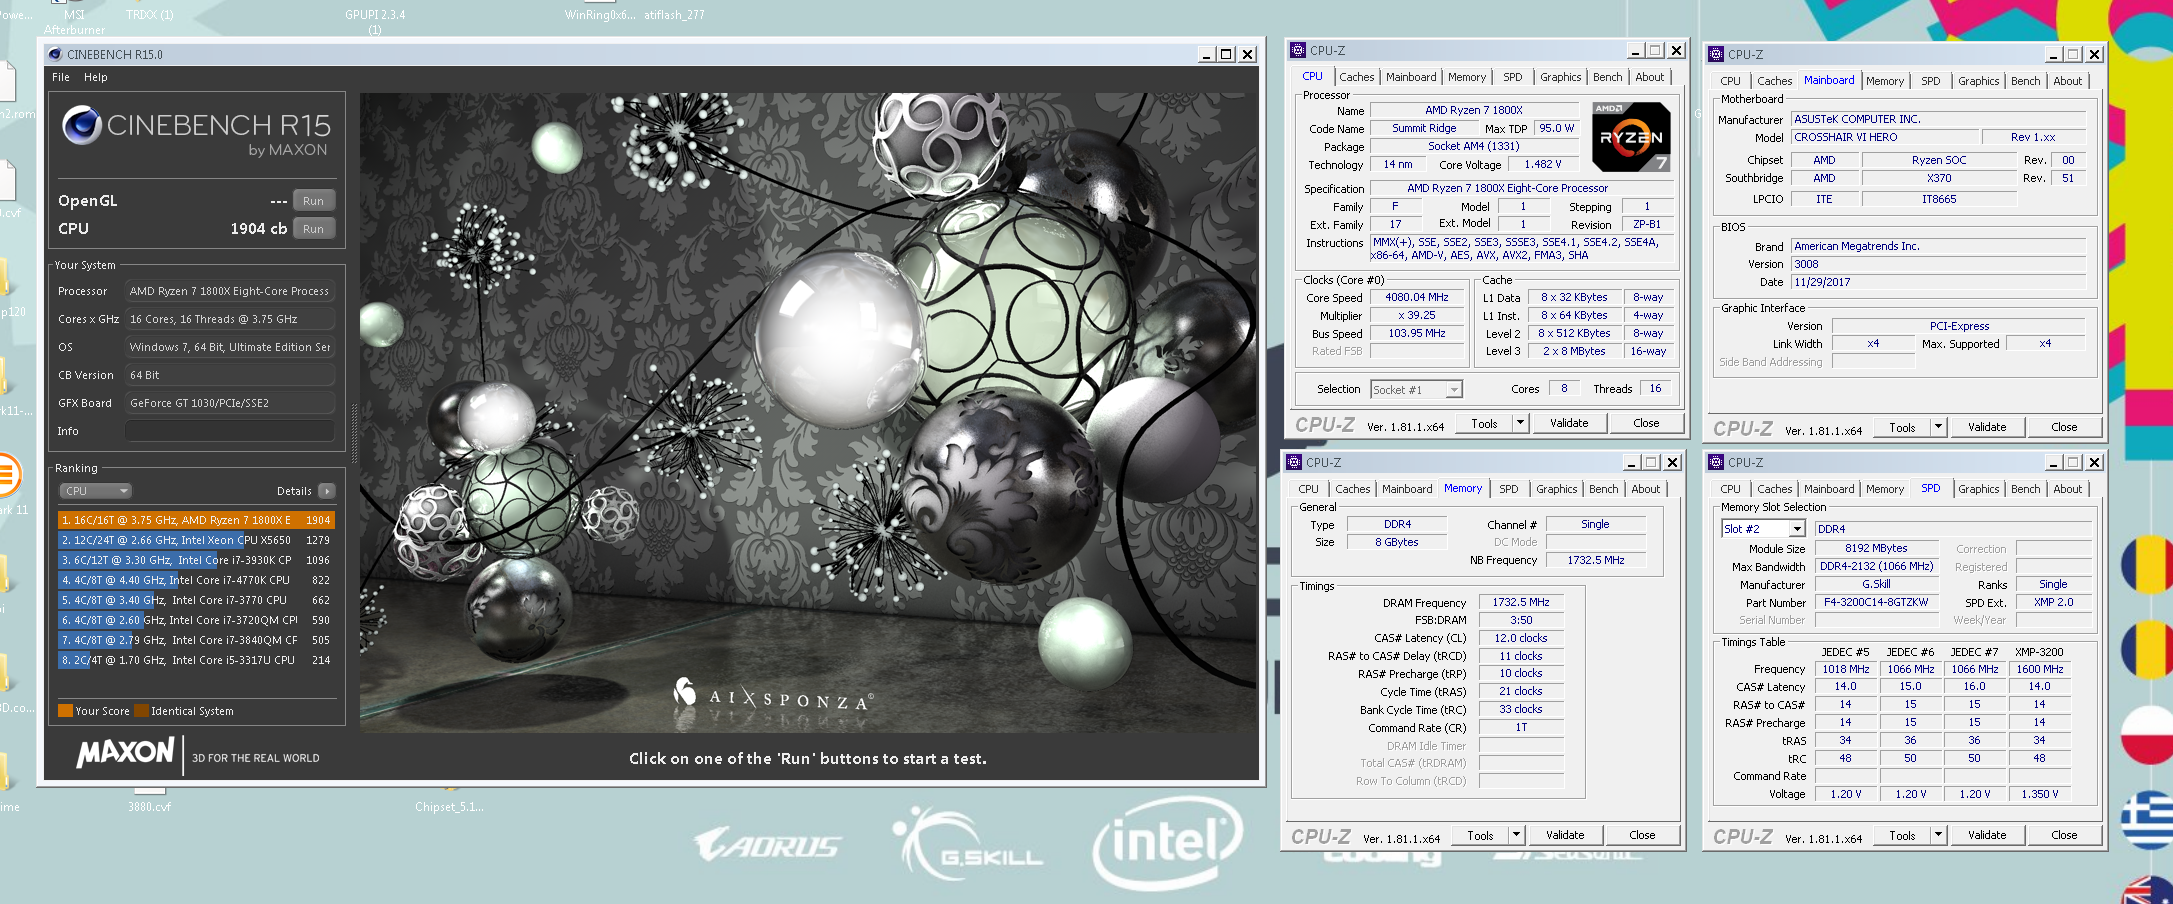Click Validate in top-left CPU-Z window

(x=1569, y=423)
